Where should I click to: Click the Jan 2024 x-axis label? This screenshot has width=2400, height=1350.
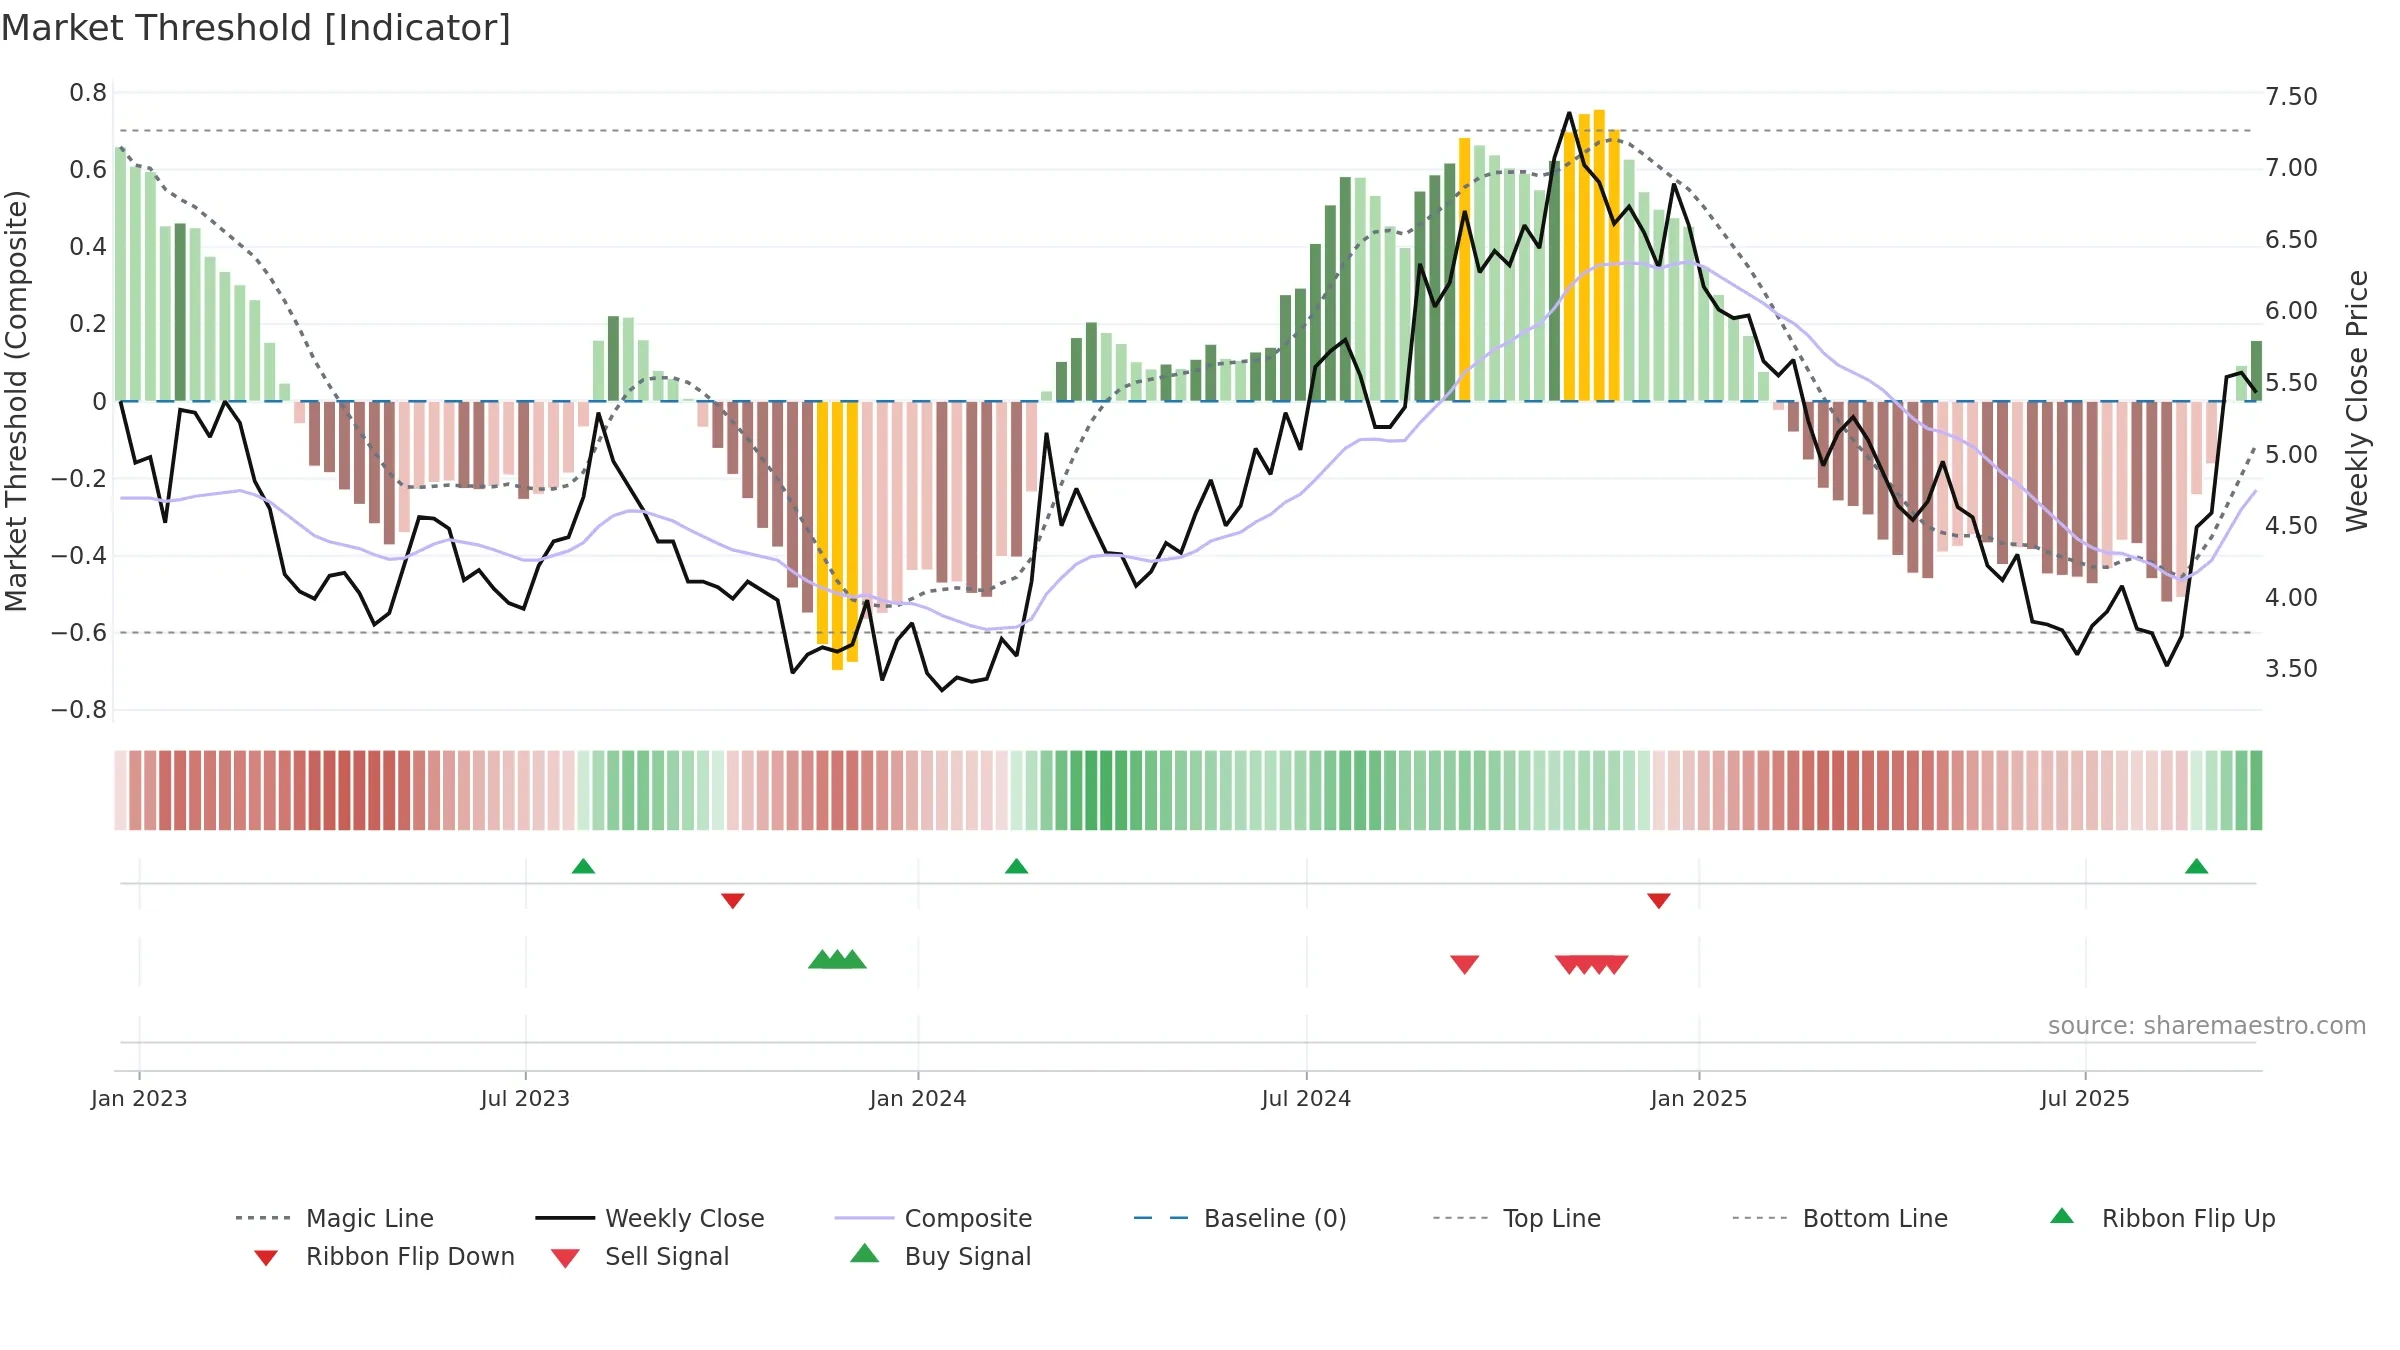pos(918,1098)
